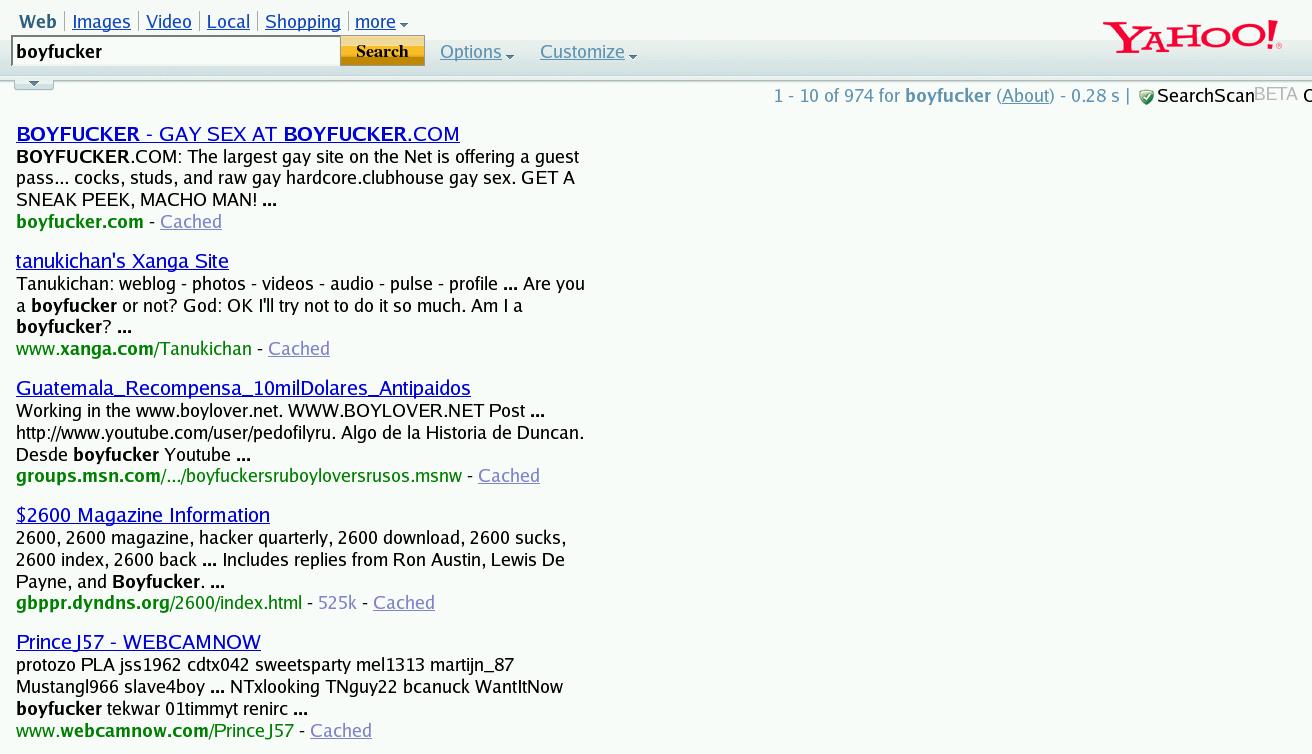Switch to Video search tab
Image resolution: width=1312 pixels, height=754 pixels.
[169, 21]
